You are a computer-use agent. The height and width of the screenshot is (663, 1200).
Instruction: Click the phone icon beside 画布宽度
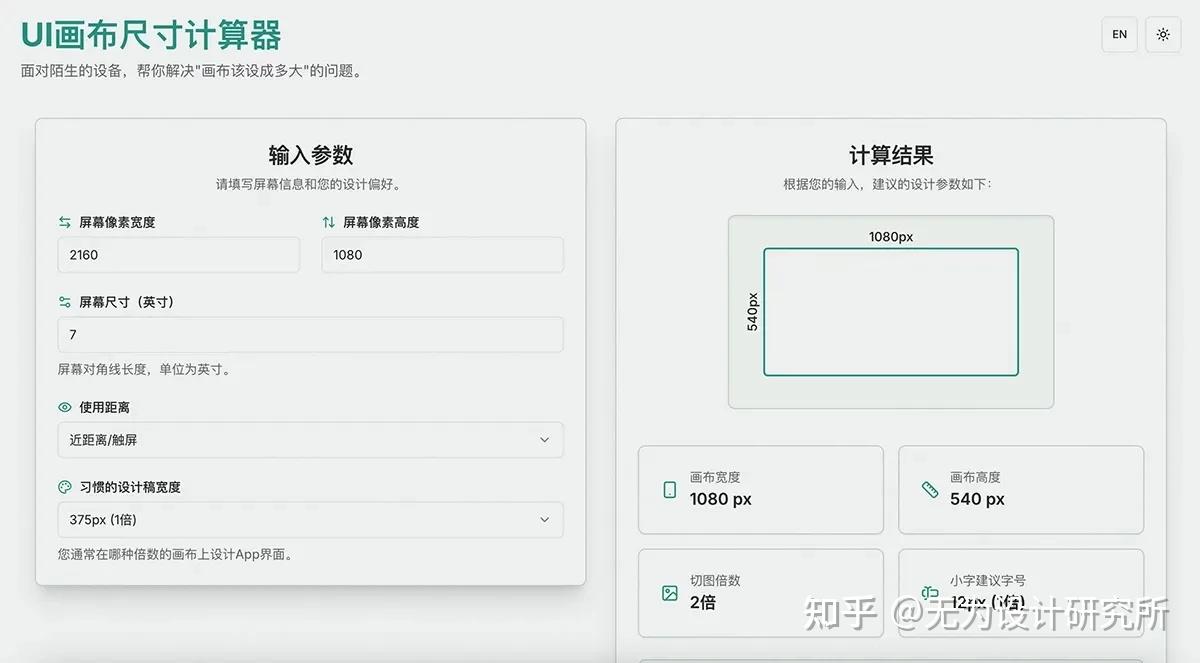pyautogui.click(x=669, y=489)
